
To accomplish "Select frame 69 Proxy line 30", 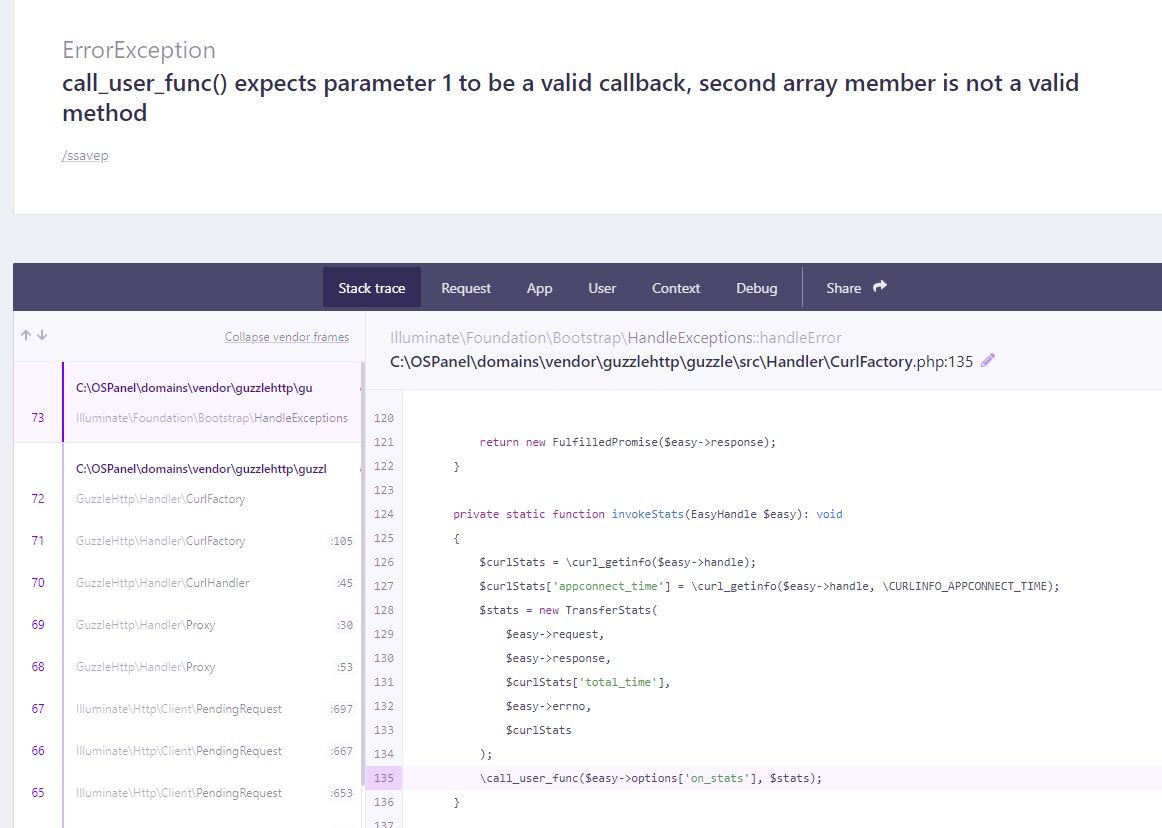I will tap(211, 625).
